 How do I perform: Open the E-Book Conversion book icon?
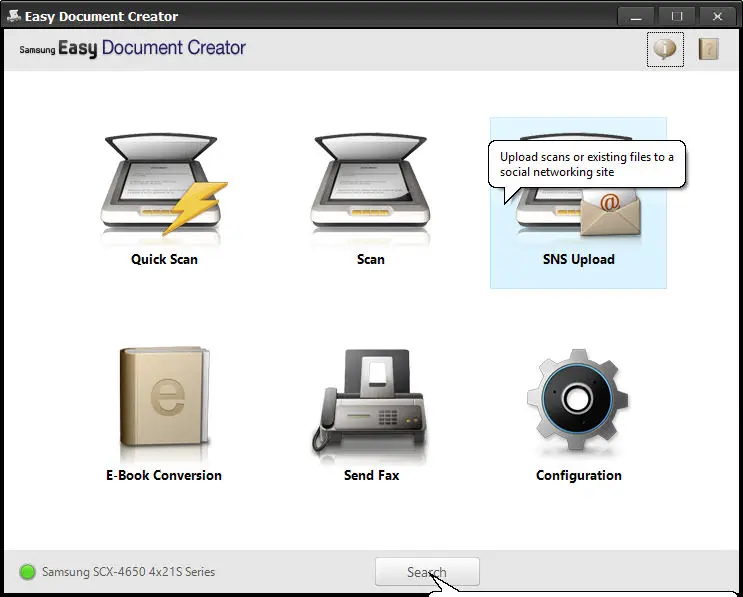164,397
